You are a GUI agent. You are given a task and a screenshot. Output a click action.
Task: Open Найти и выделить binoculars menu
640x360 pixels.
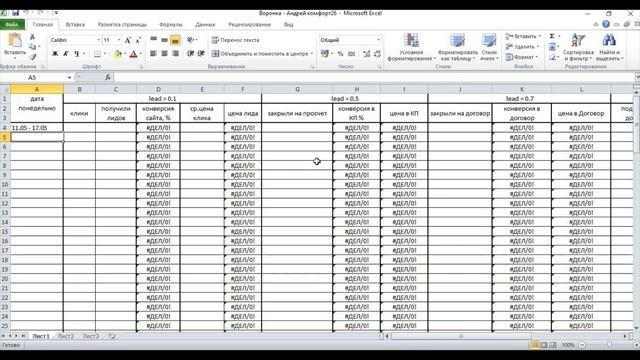point(609,48)
